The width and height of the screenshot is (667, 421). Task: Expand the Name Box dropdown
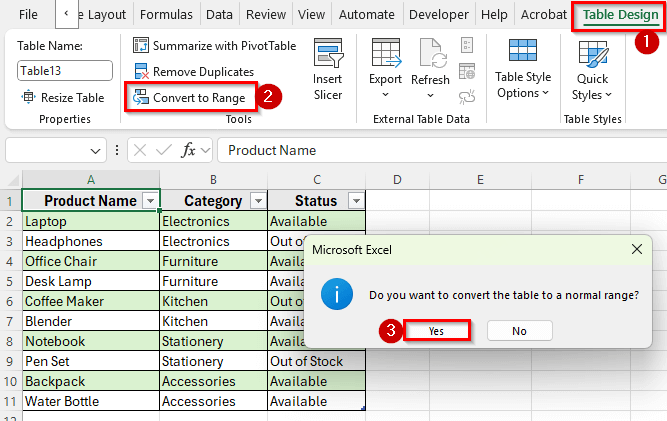(x=96, y=151)
